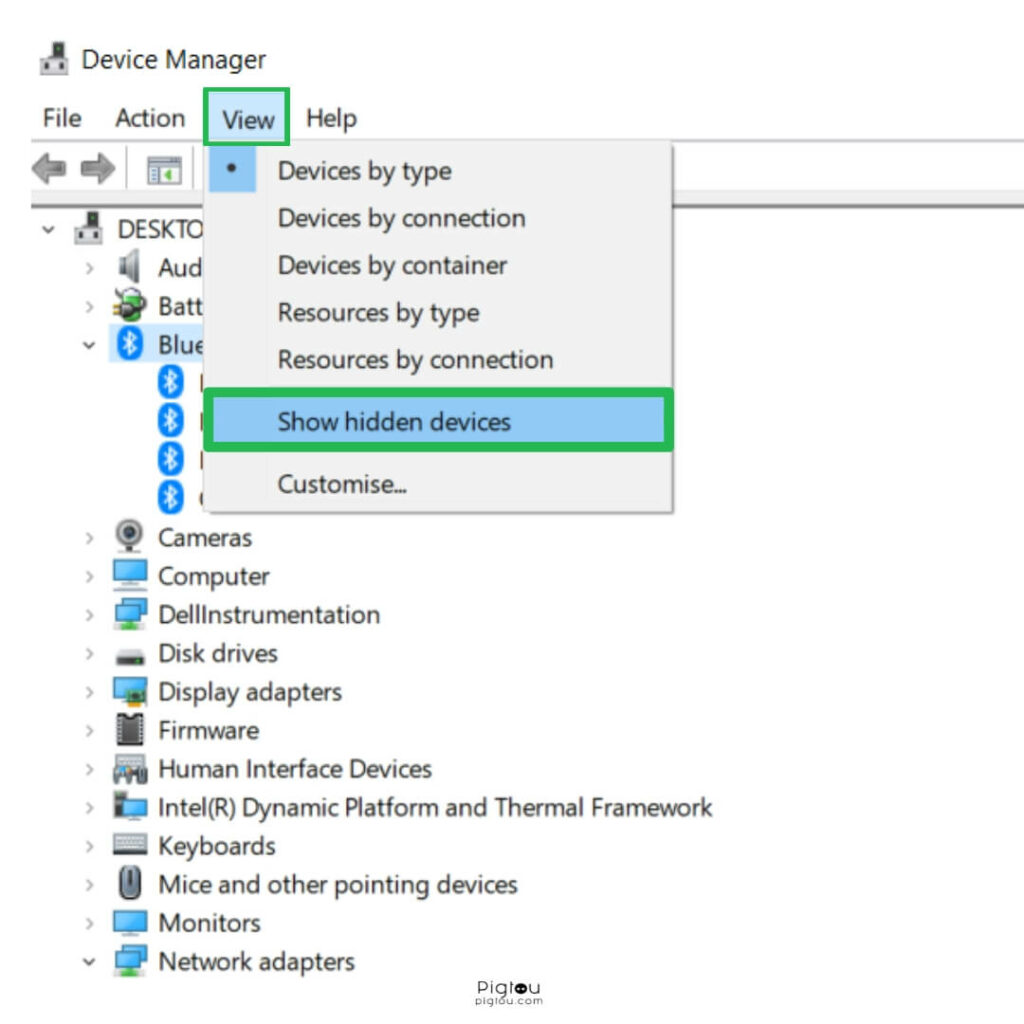Screen dimensions: 1024x1024
Task: Open the File menu
Action: [x=62, y=118]
